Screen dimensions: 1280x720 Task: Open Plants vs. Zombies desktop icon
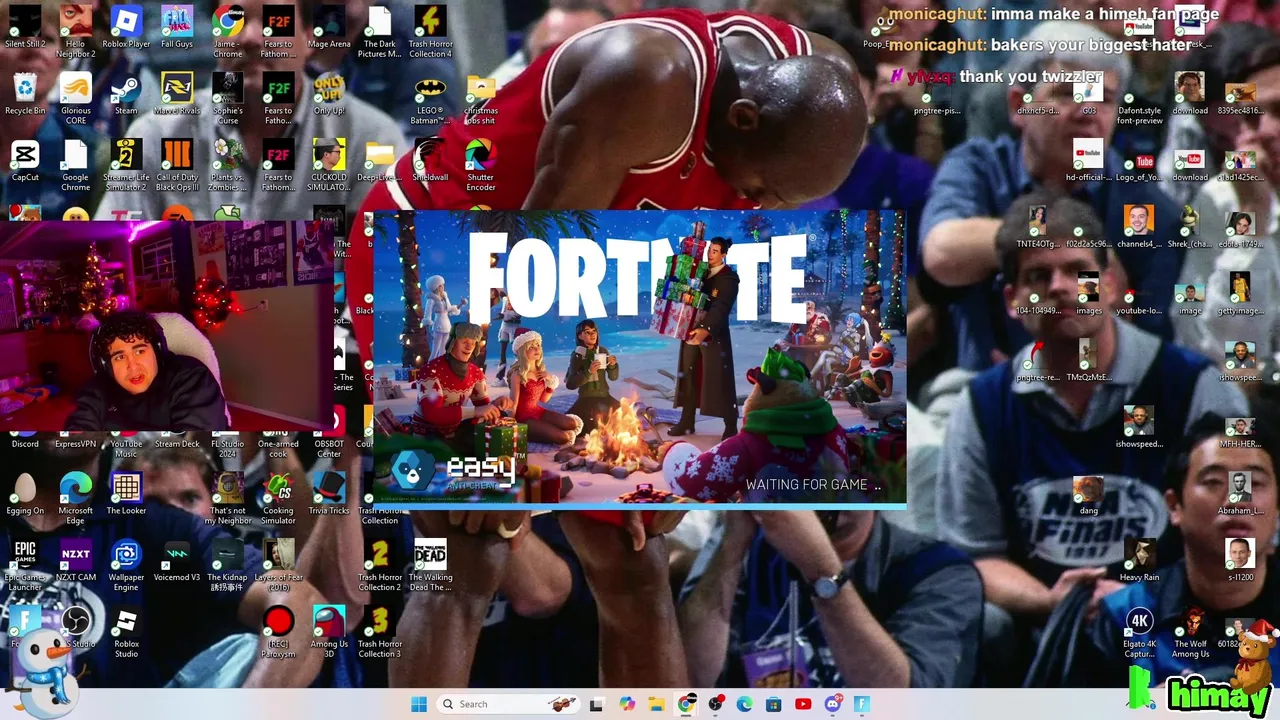click(x=228, y=165)
